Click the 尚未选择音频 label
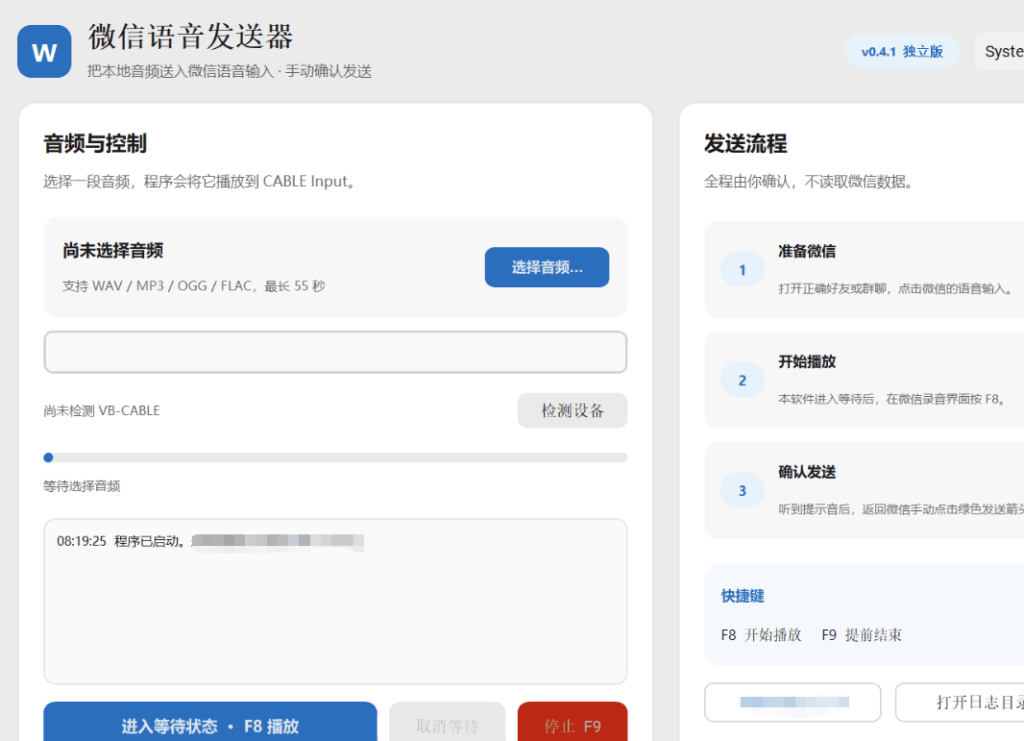 (x=113, y=251)
